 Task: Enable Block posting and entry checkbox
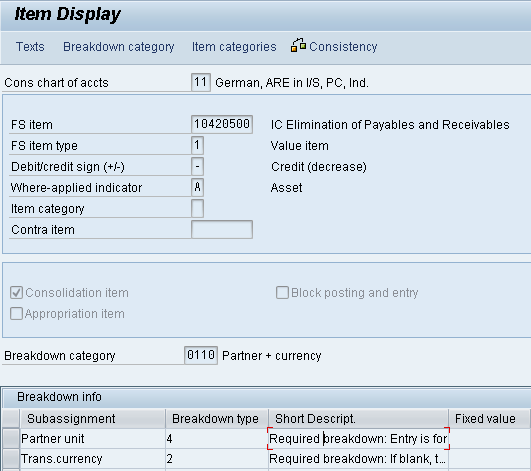(282, 293)
